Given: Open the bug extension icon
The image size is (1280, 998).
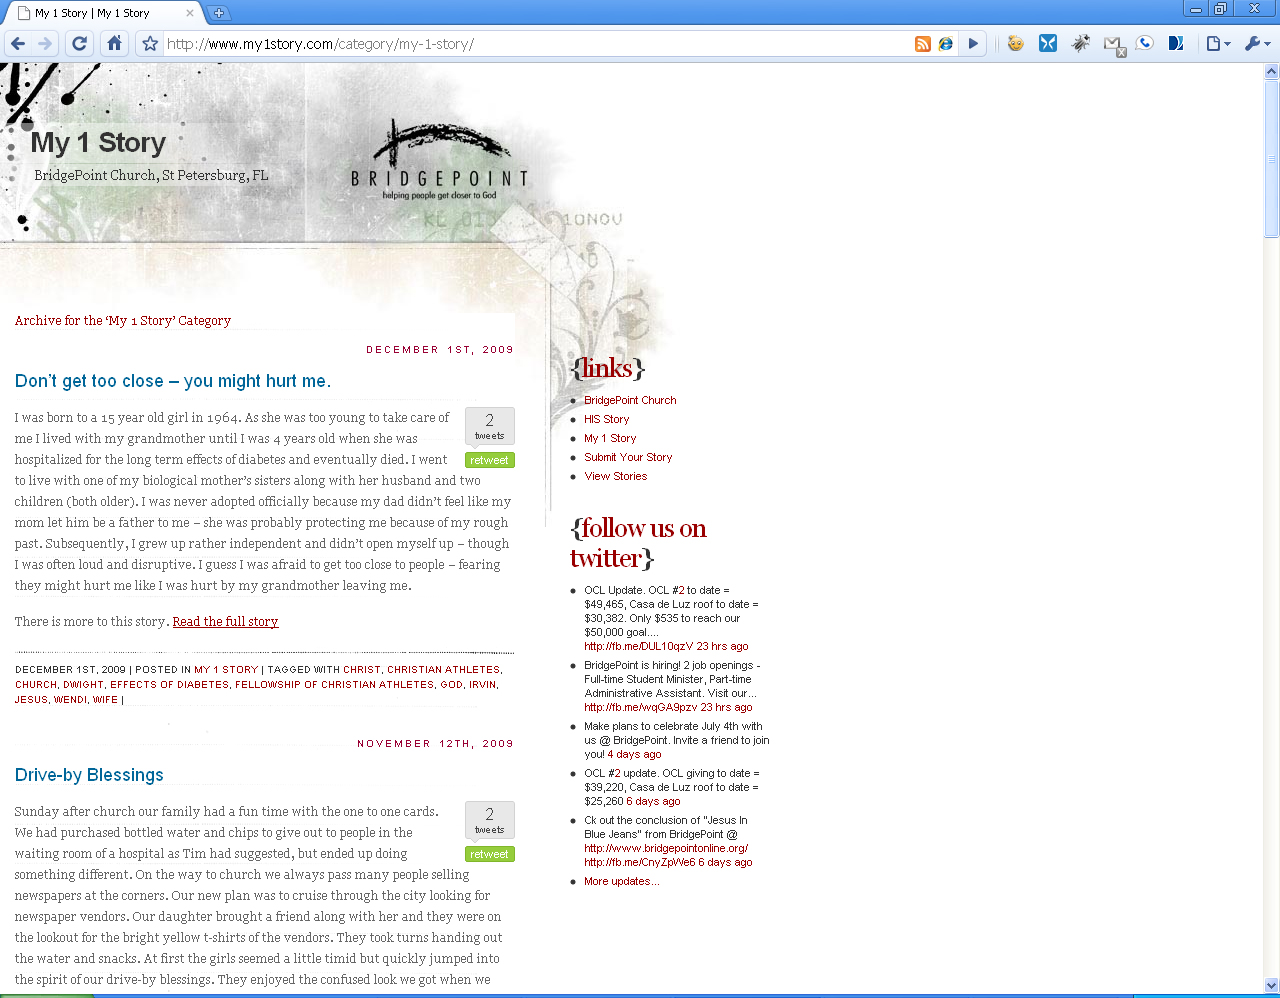Looking at the screenshot, I should click(1080, 43).
